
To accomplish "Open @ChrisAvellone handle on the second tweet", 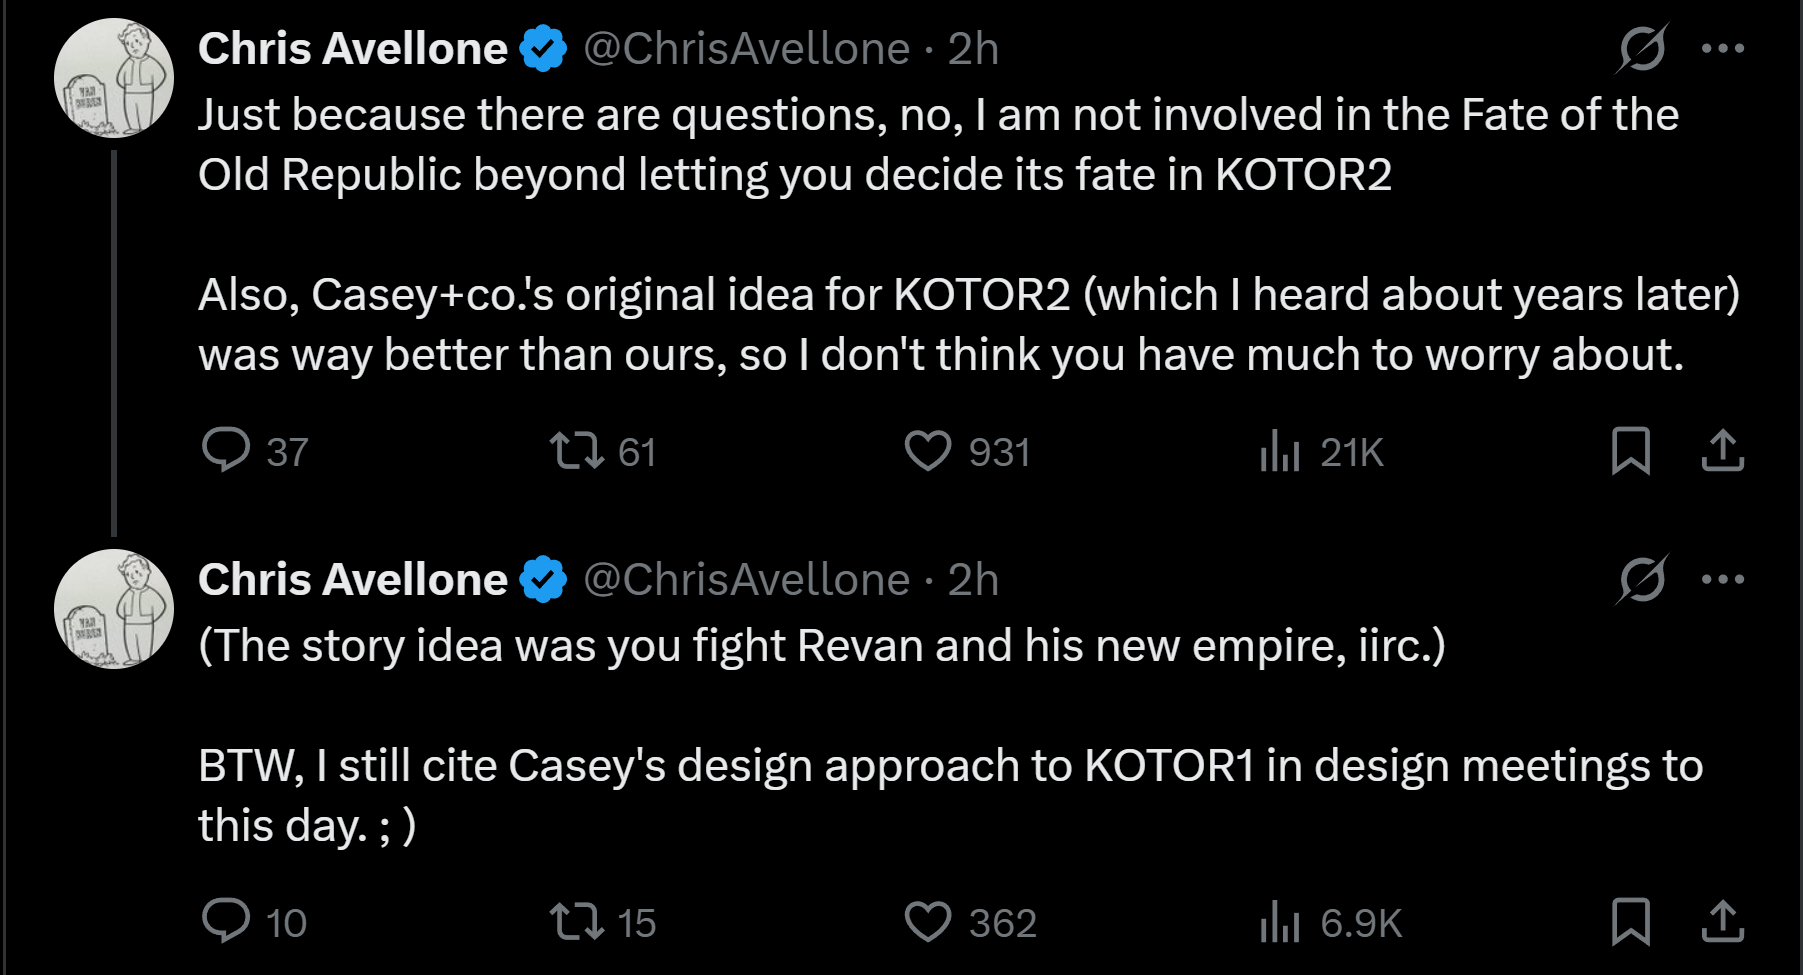I will pyautogui.click(x=746, y=579).
